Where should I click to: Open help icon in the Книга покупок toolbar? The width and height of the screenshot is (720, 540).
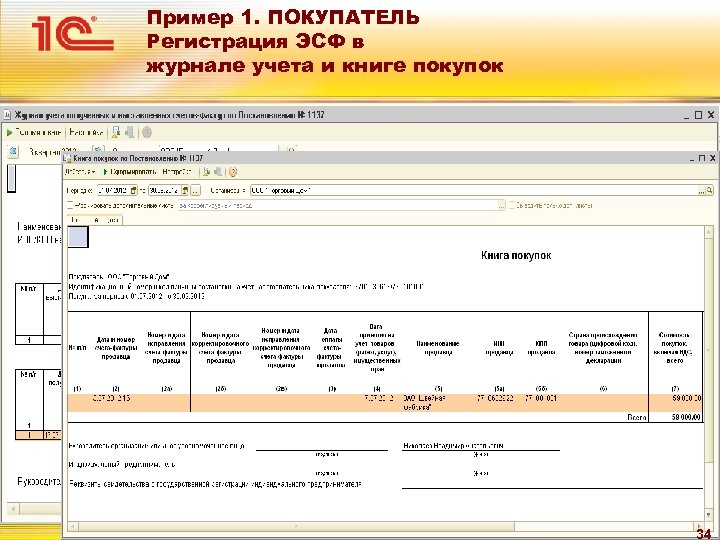click(x=233, y=172)
